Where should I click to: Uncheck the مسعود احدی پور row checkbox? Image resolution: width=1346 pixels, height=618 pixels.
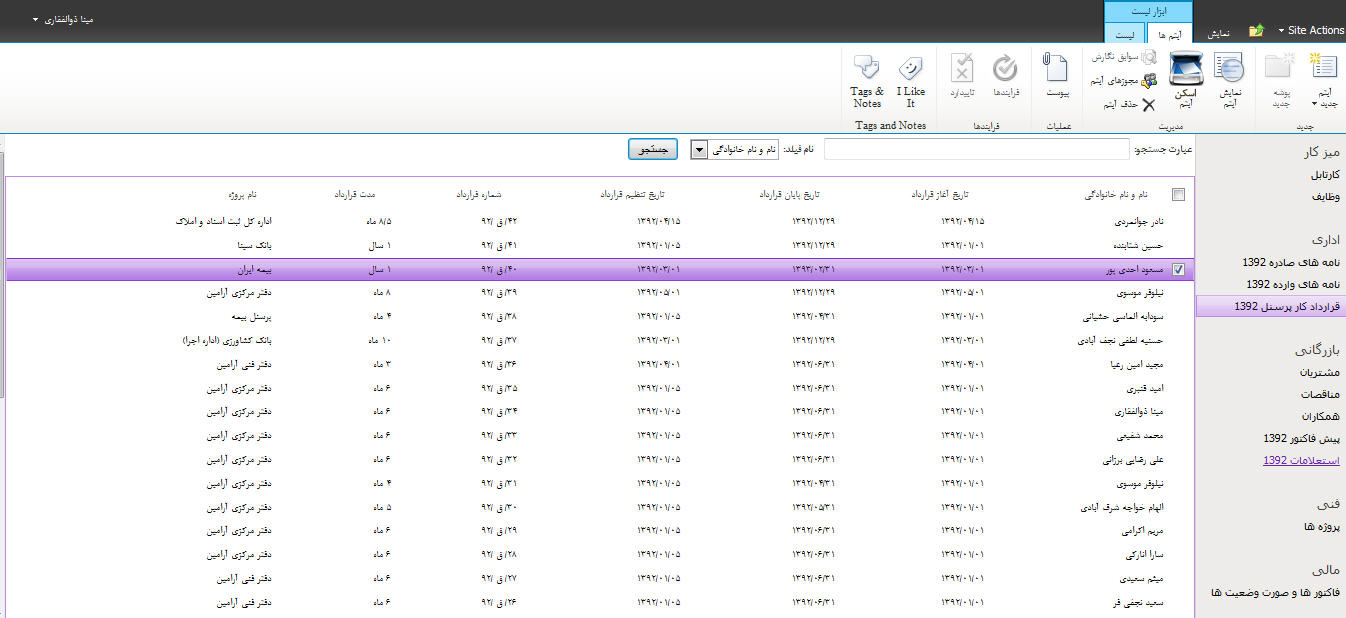[x=1178, y=270]
